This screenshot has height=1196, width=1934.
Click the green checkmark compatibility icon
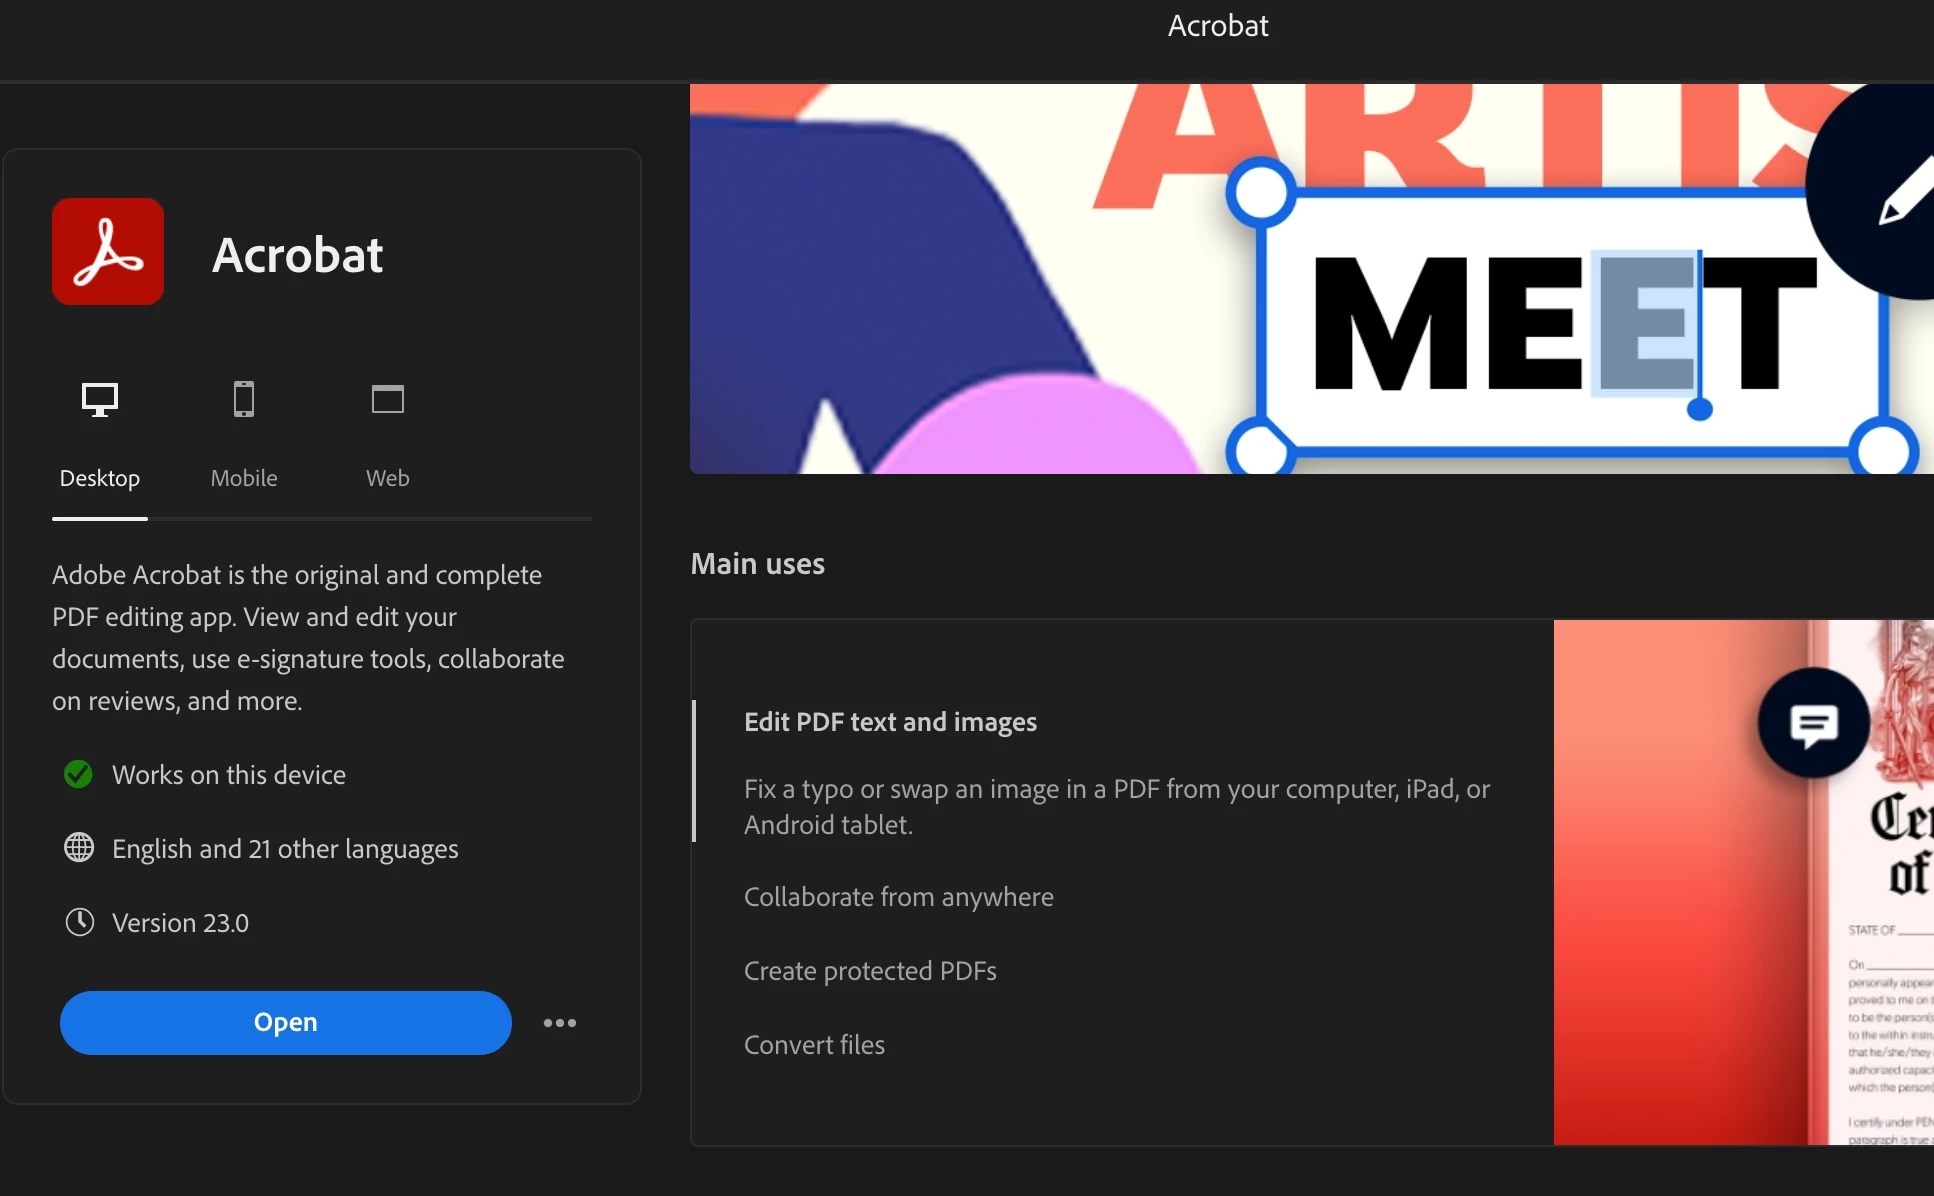[x=78, y=774]
